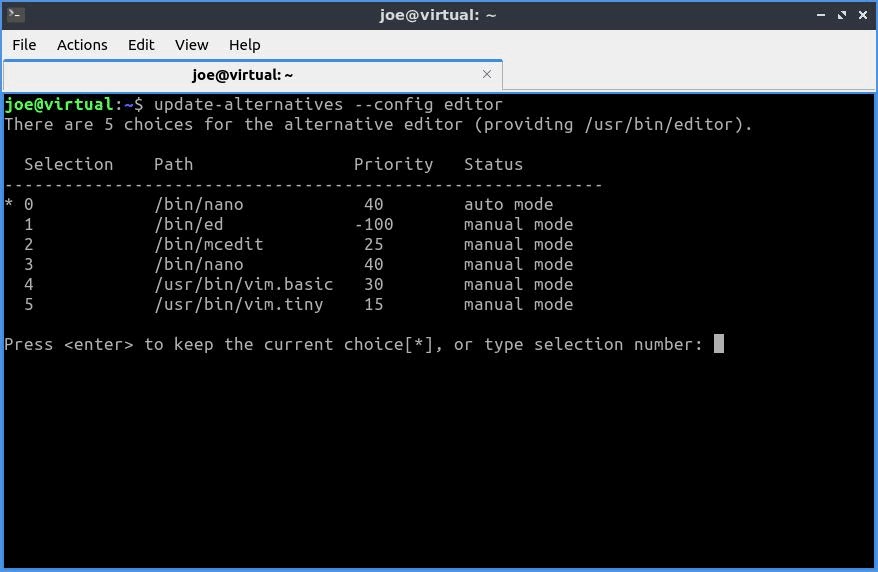This screenshot has width=878, height=572.
Task: Click the 'Press <enter> to keep' prompt text
Action: click(x=353, y=344)
